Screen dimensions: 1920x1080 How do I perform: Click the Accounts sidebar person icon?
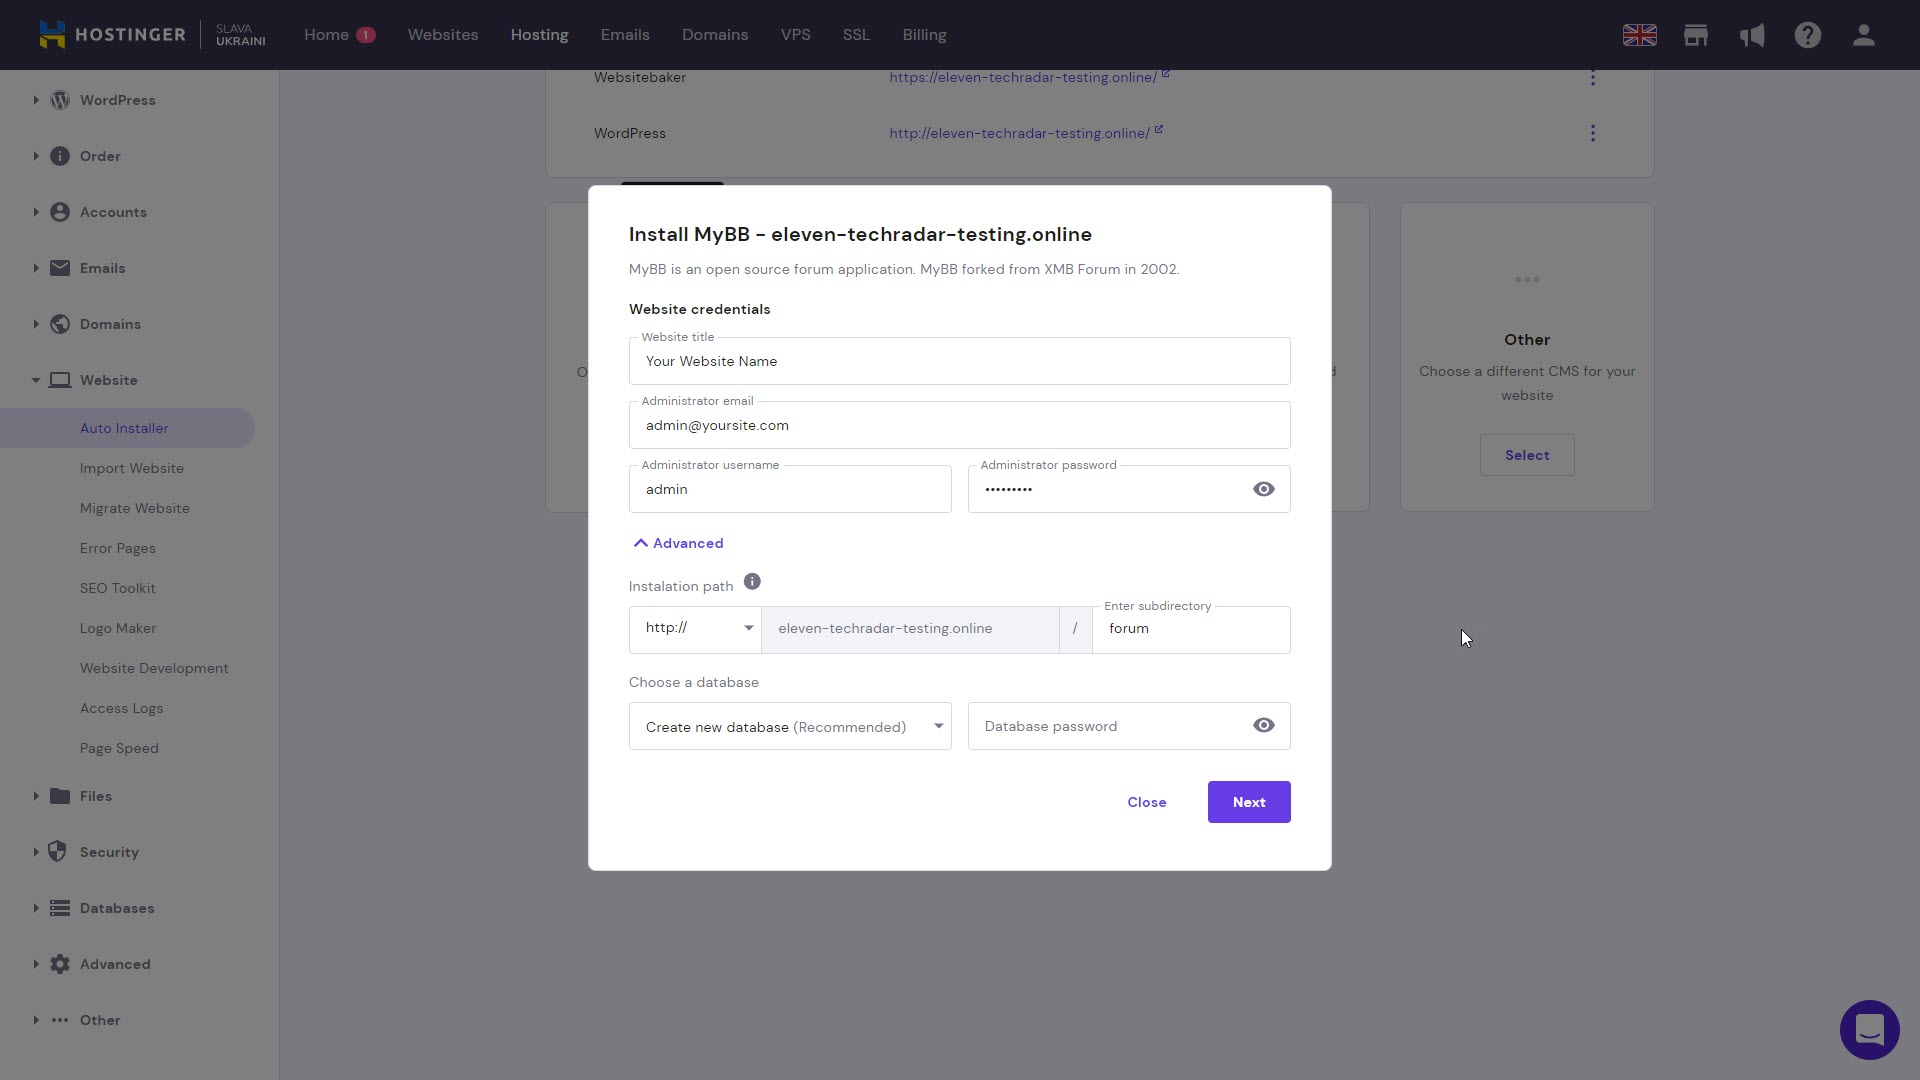[60, 212]
